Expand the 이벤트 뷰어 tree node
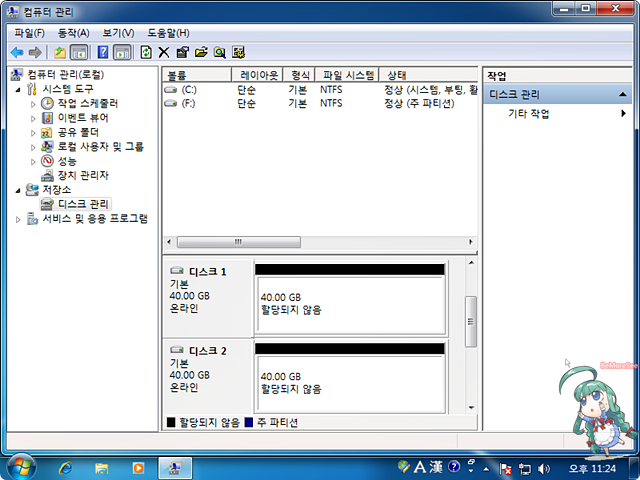The image size is (640, 480). point(33,118)
